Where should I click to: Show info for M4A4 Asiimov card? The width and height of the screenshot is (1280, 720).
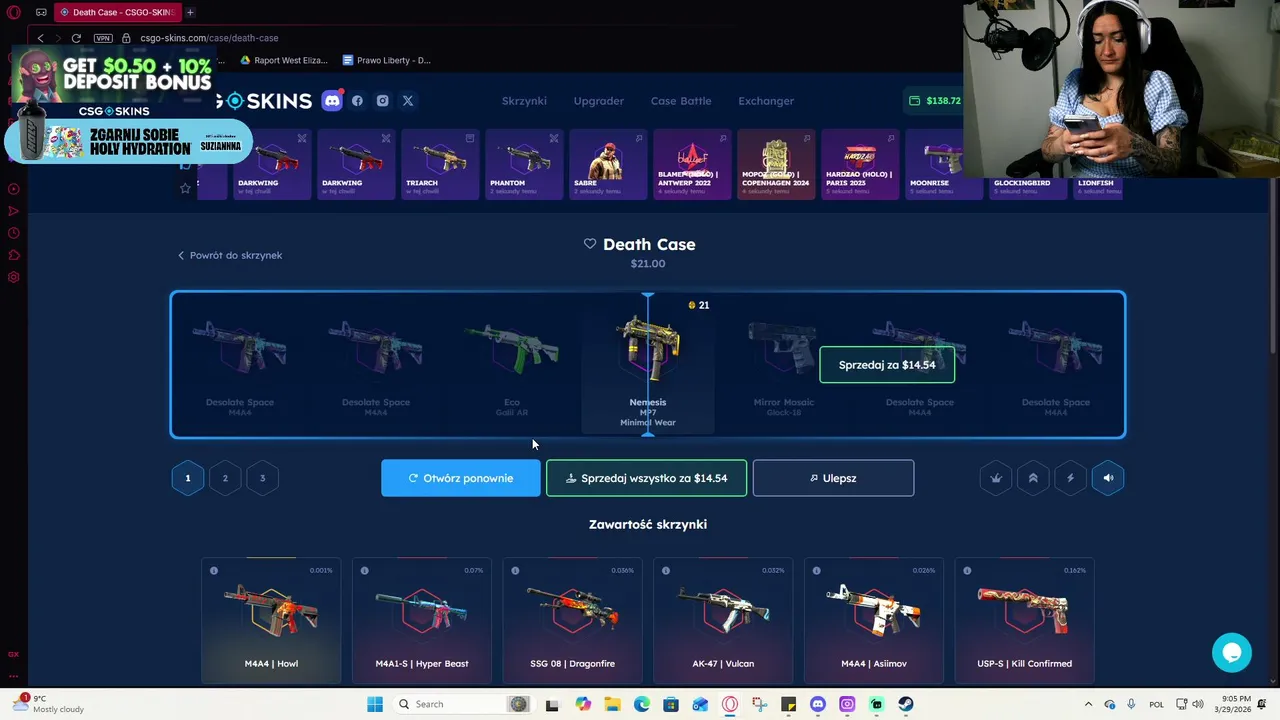[817, 570]
